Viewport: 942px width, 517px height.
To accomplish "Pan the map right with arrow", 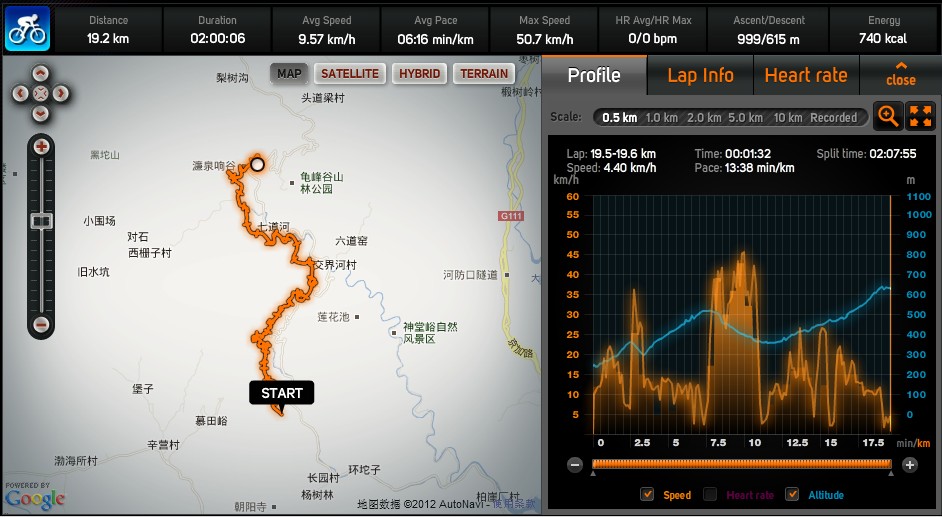I will tap(61, 93).
